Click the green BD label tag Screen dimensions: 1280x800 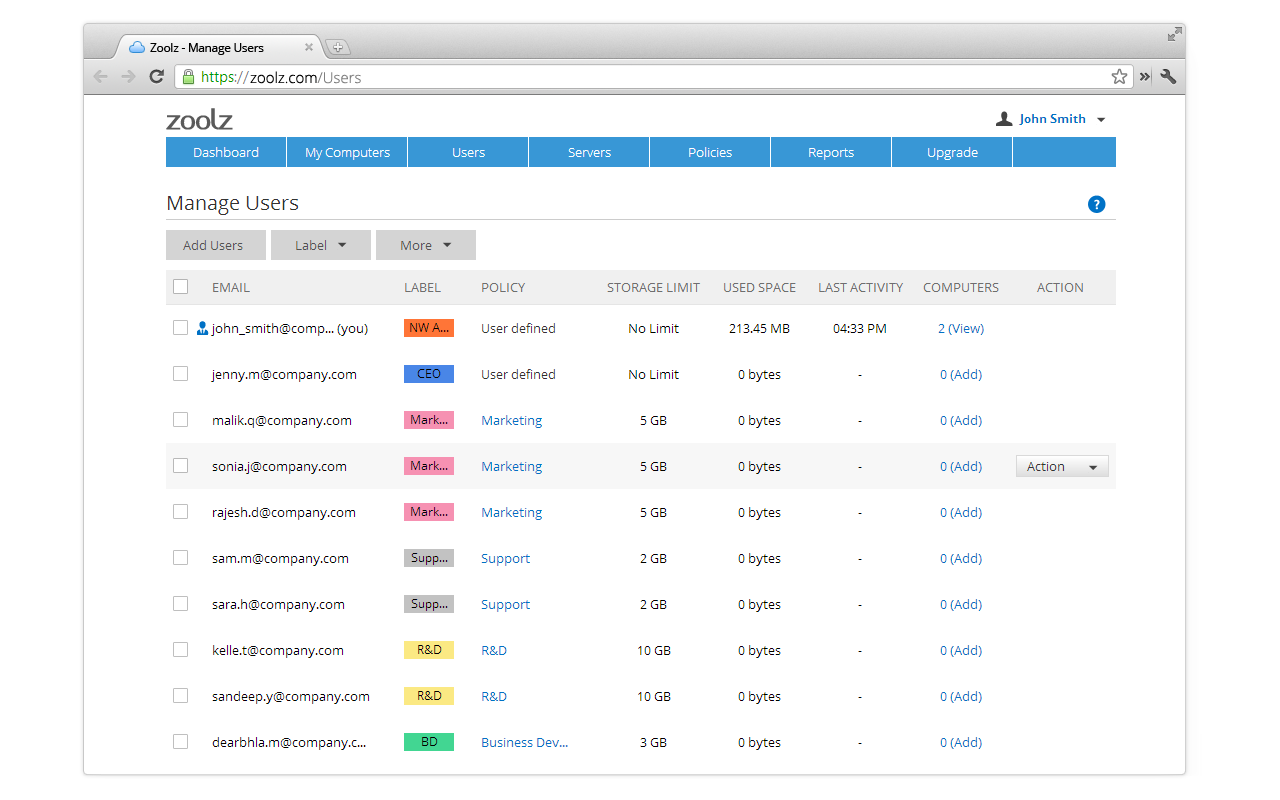click(429, 742)
